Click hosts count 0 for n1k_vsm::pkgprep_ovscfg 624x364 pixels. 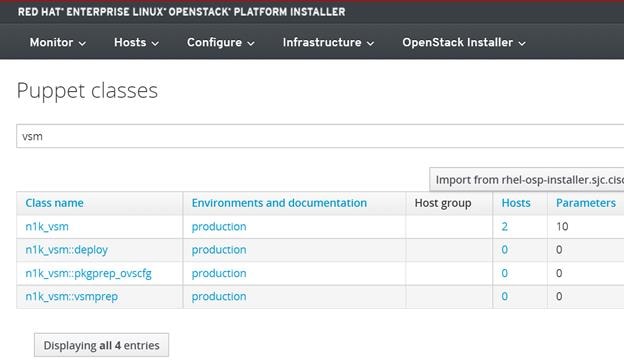(505, 273)
